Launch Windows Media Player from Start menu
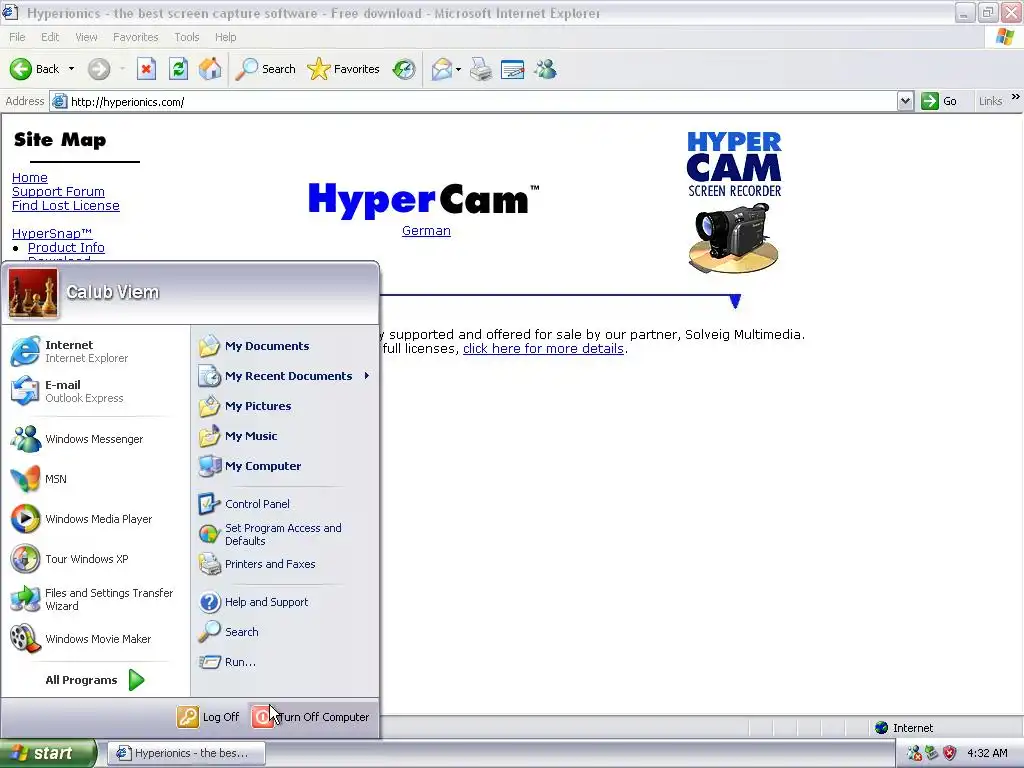This screenshot has height=768, width=1024. pyautogui.click(x=95, y=519)
